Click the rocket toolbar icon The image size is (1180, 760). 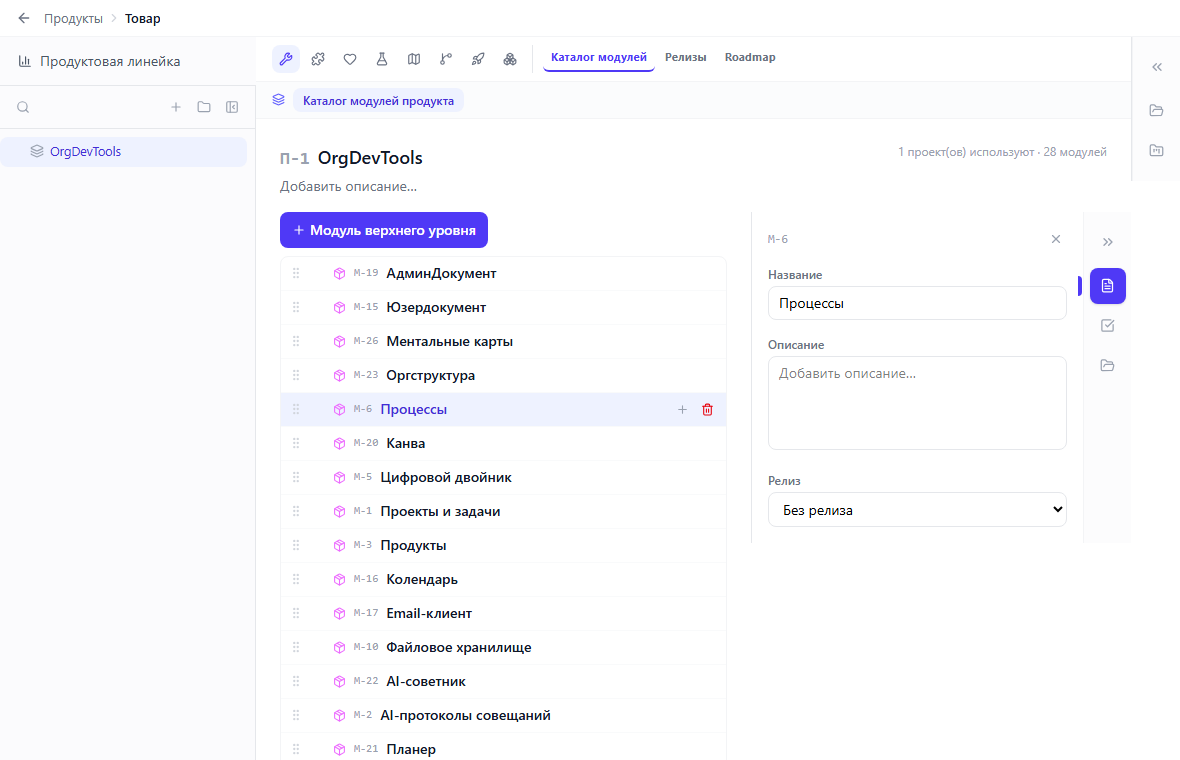[x=478, y=59]
